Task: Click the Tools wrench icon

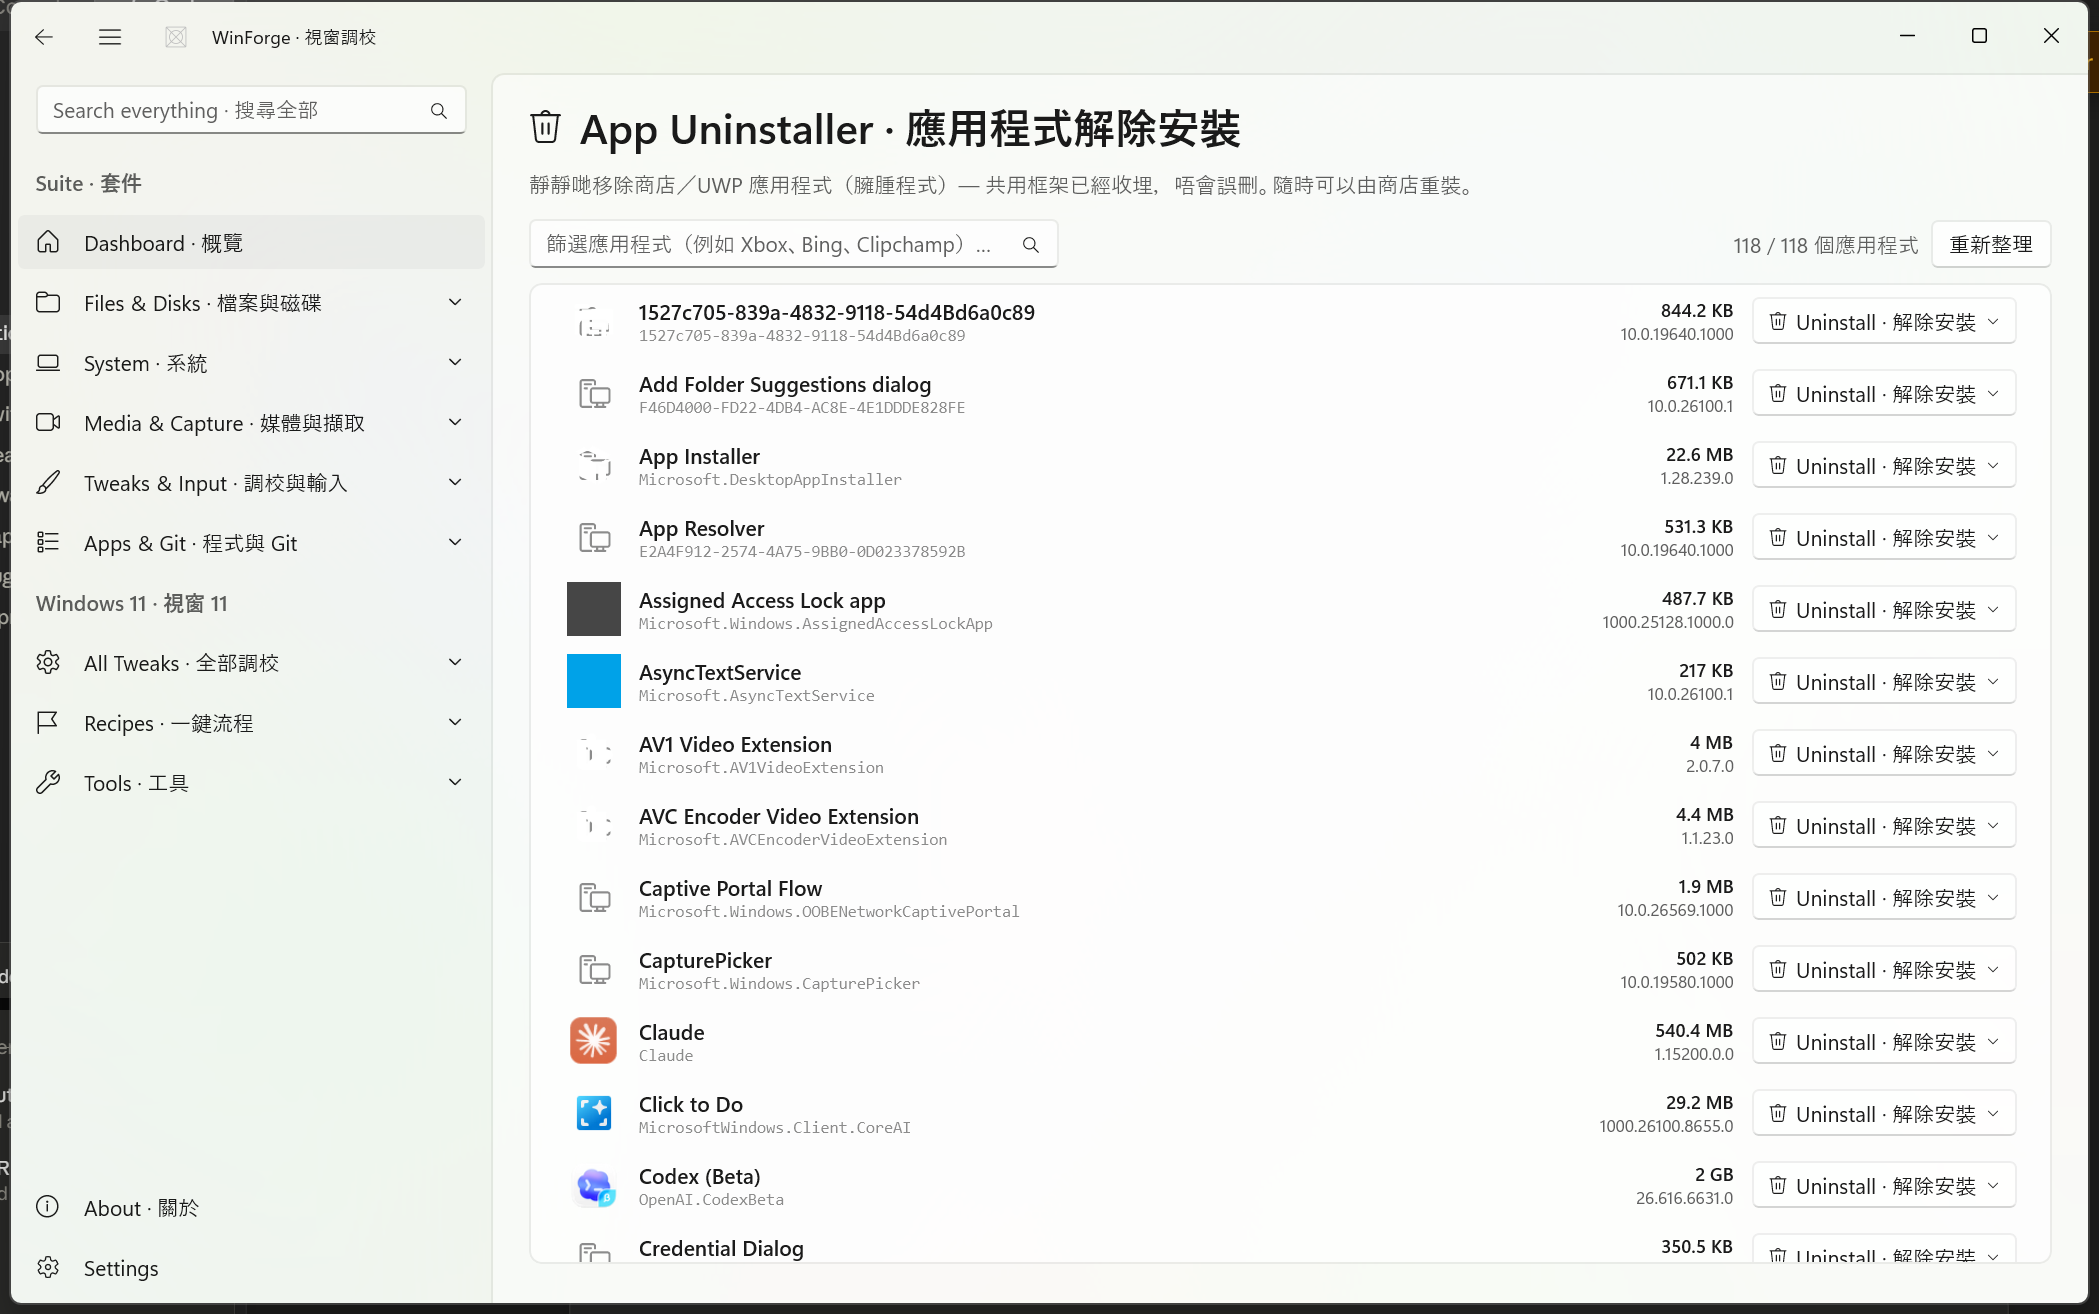Action: click(x=48, y=782)
